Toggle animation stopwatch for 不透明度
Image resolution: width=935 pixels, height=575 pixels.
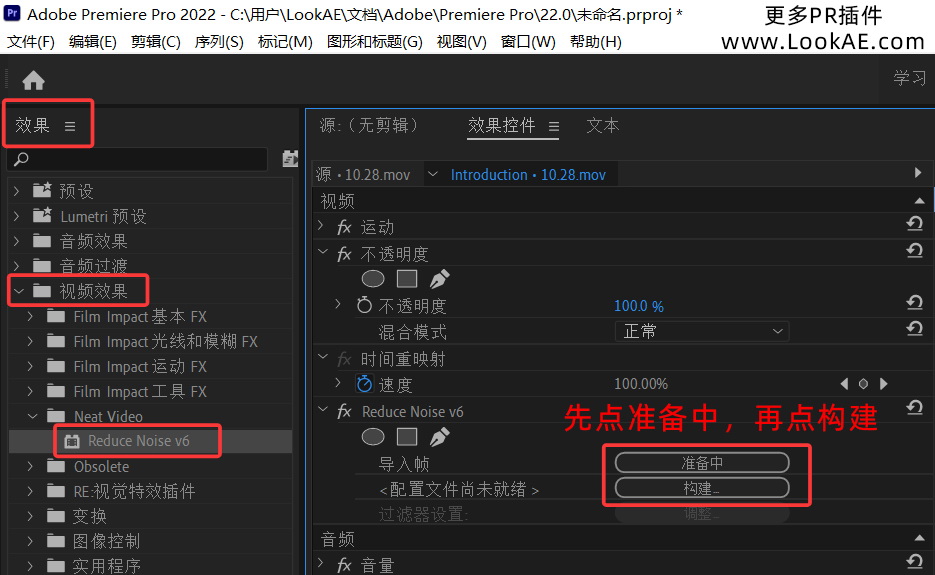point(365,306)
